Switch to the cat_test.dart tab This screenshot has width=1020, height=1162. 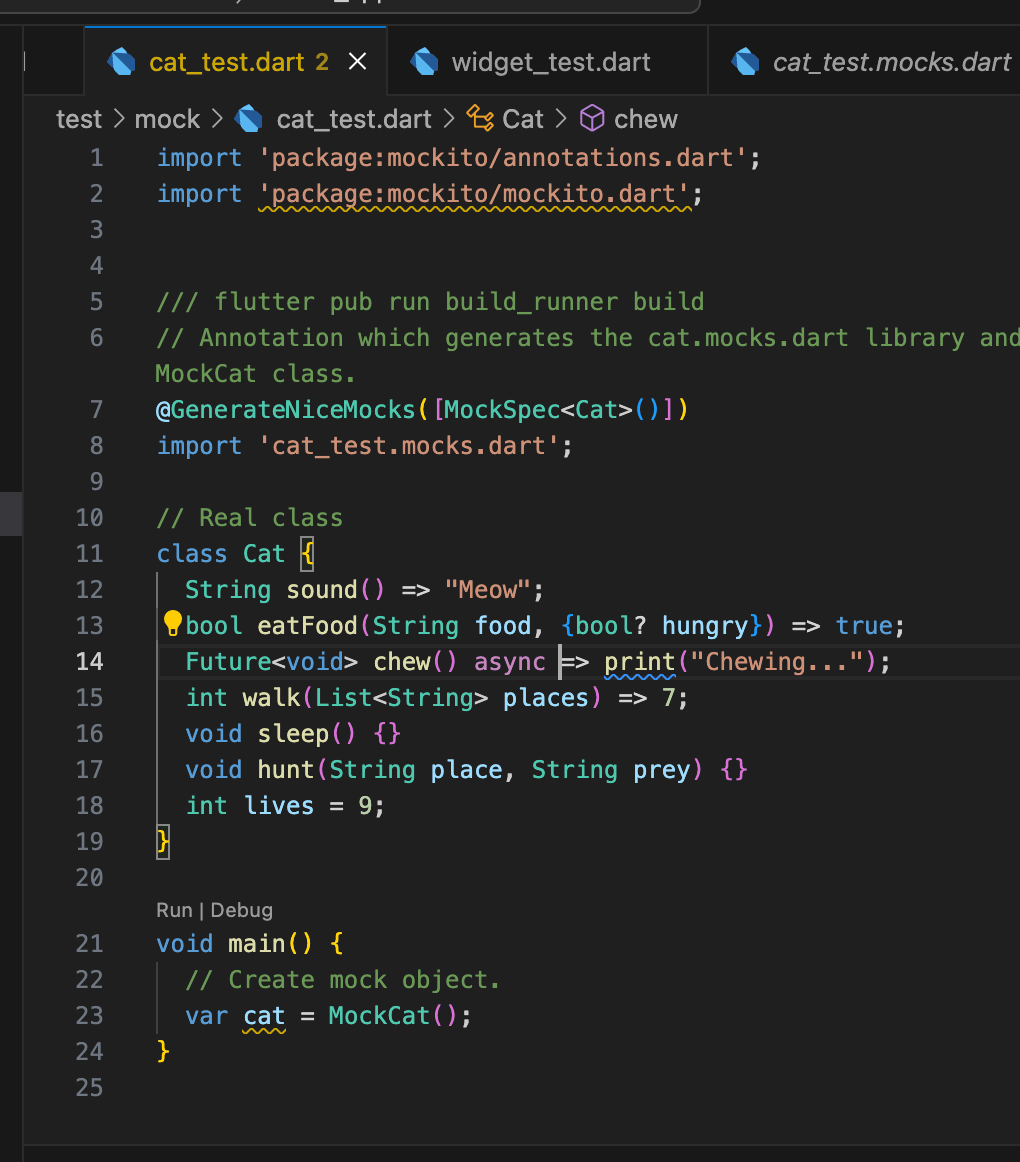236,62
